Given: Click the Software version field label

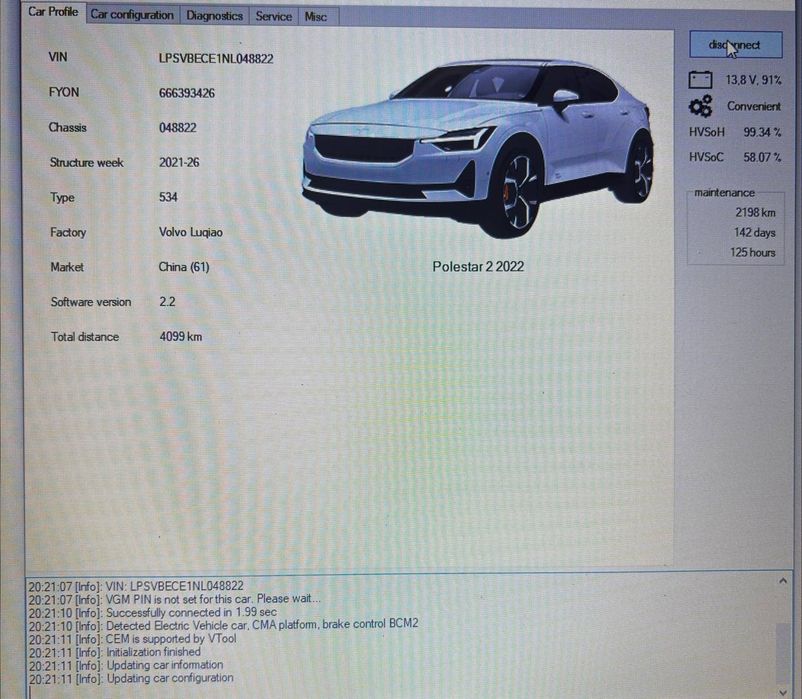Looking at the screenshot, I should 91,302.
